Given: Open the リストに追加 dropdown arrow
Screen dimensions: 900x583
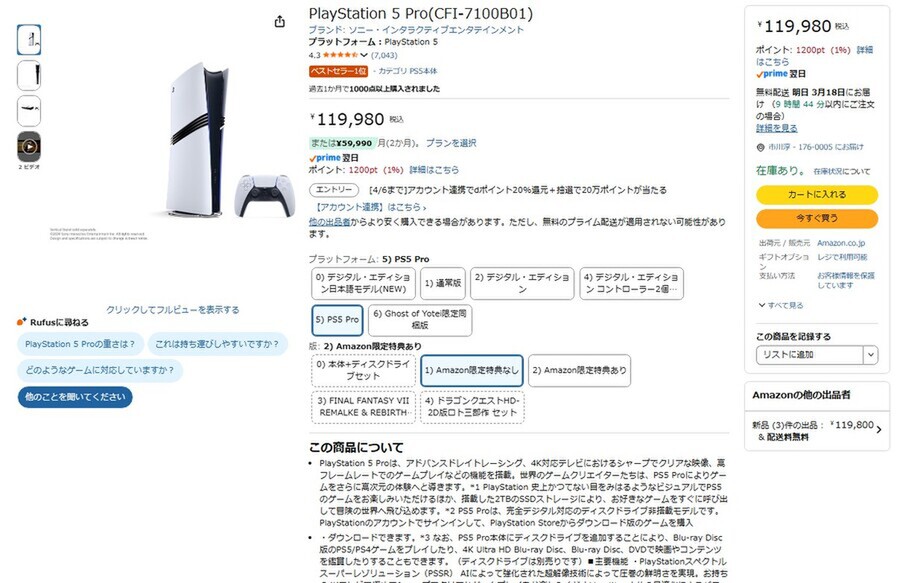Looking at the screenshot, I should click(x=871, y=355).
